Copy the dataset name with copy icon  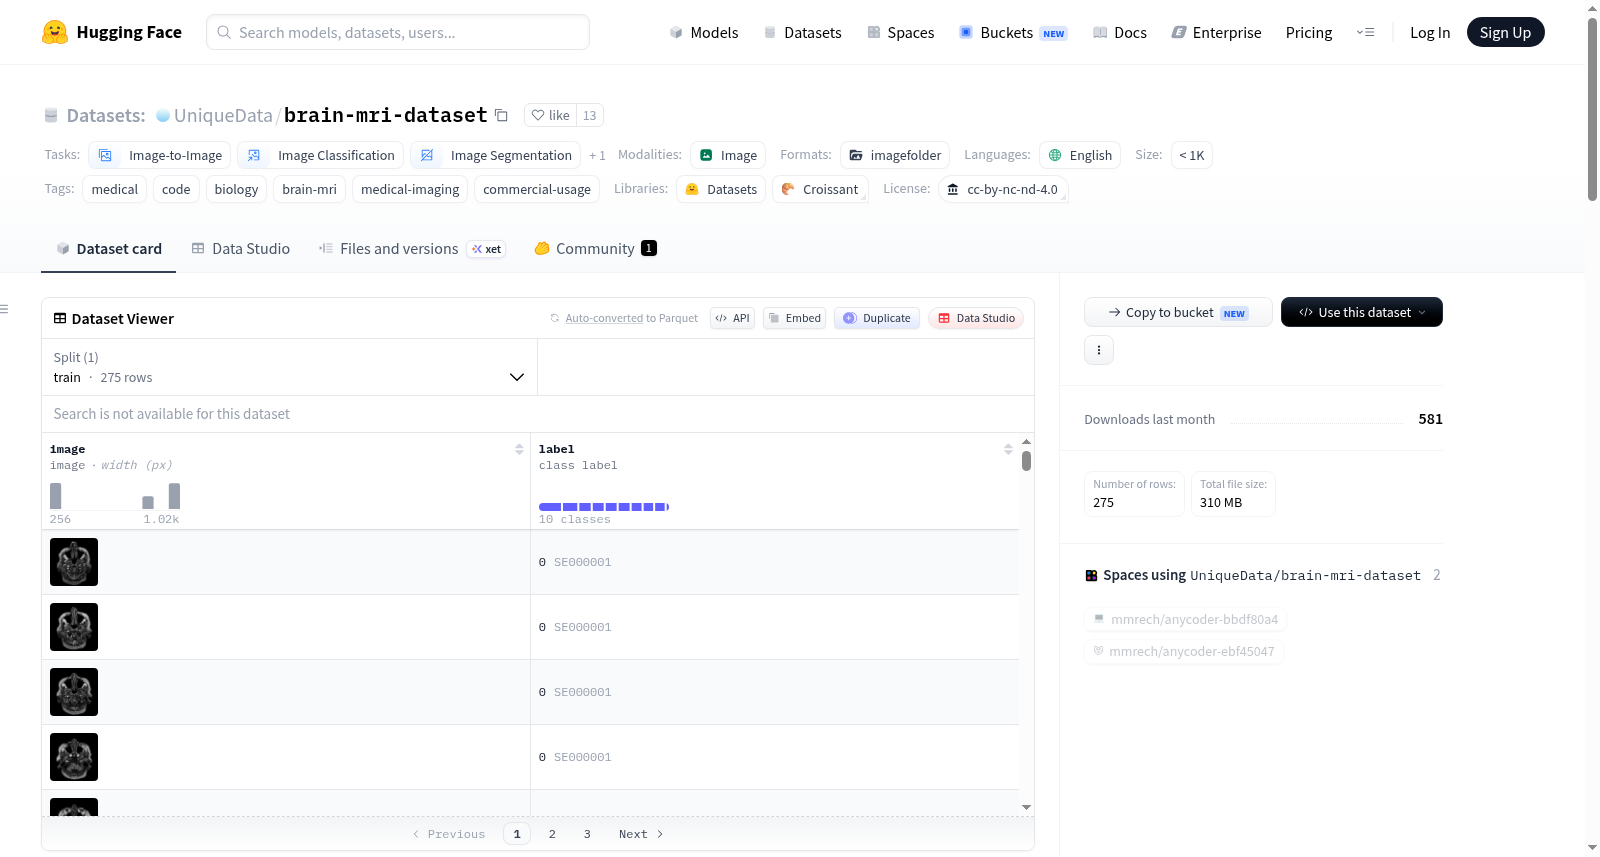click(x=501, y=116)
